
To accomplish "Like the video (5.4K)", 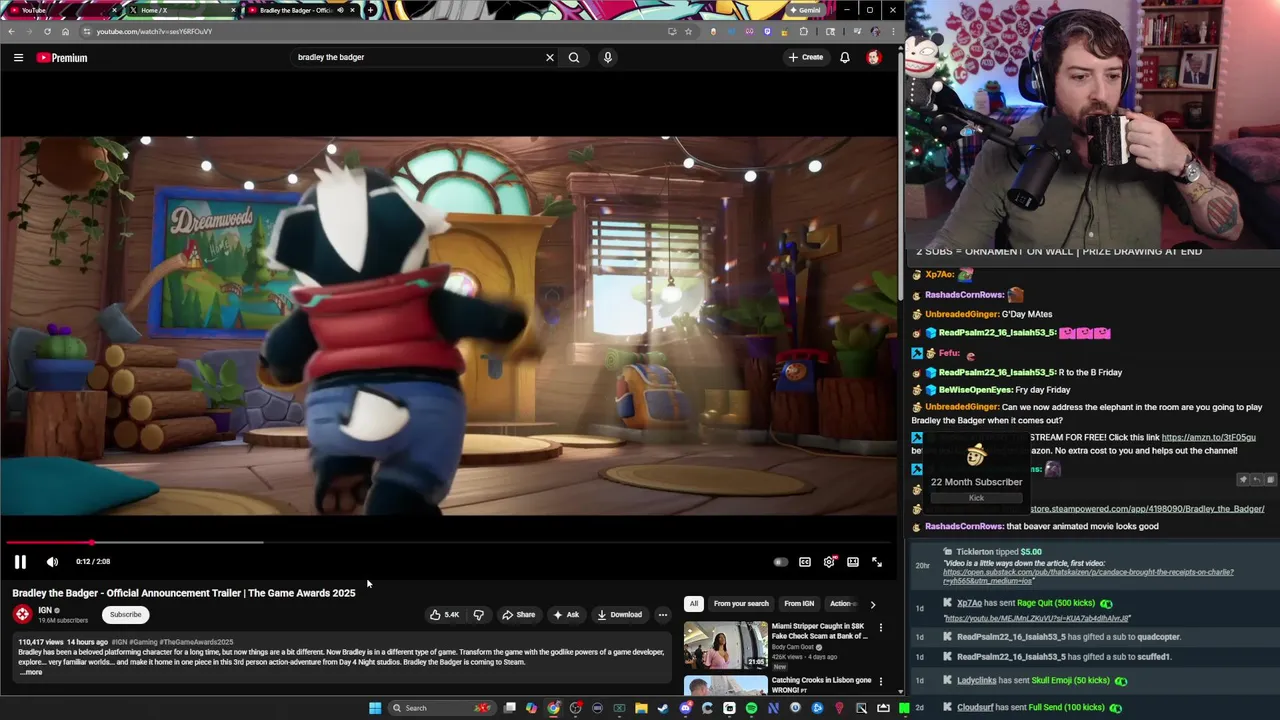I will [x=444, y=615].
